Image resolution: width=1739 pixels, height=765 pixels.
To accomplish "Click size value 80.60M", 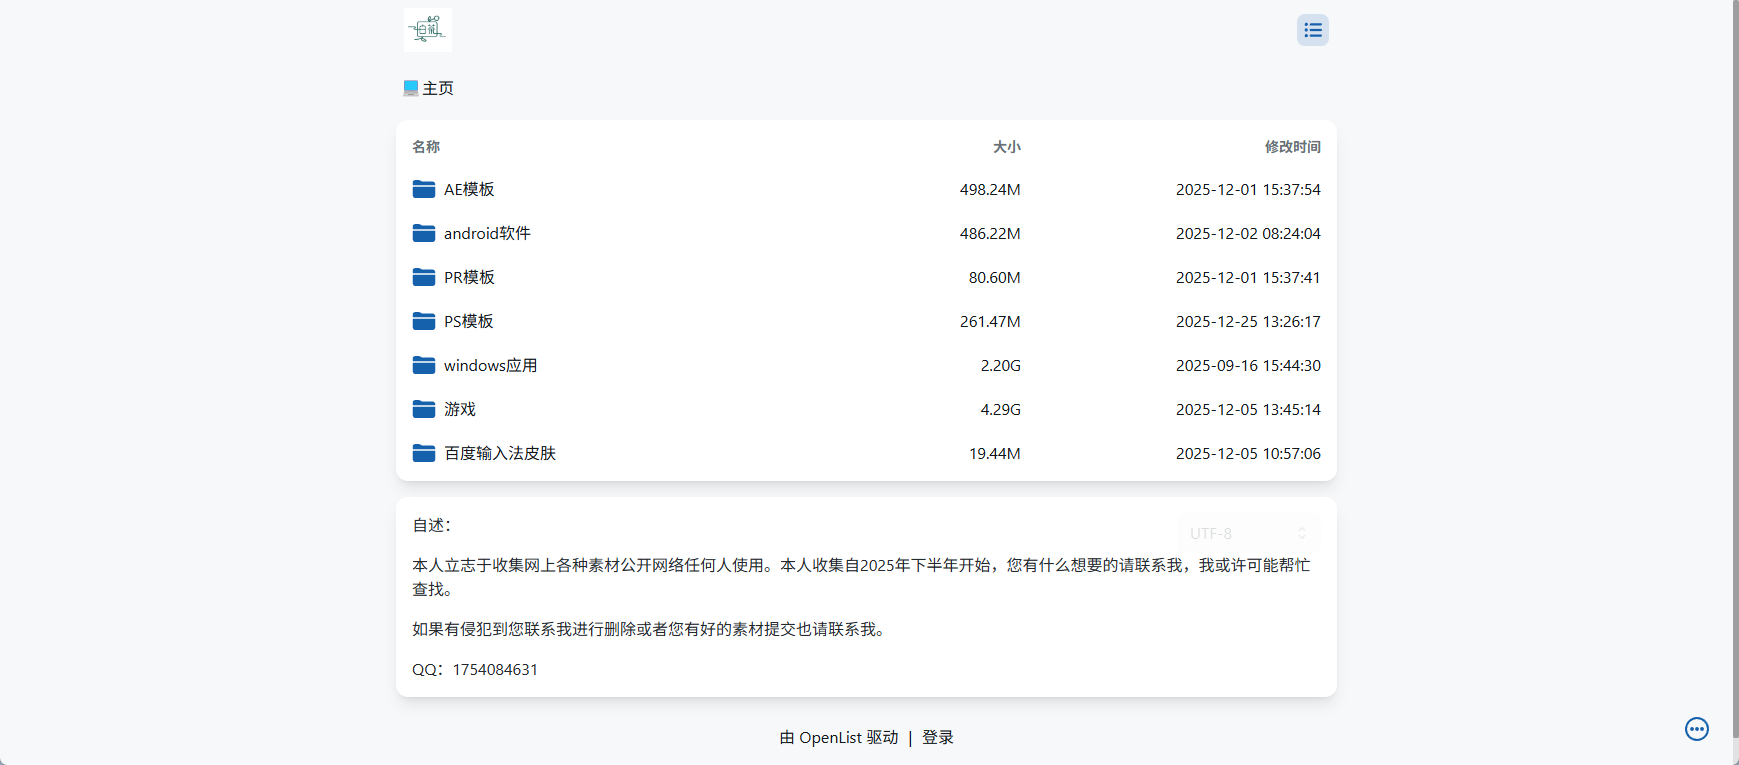I will pos(994,277).
